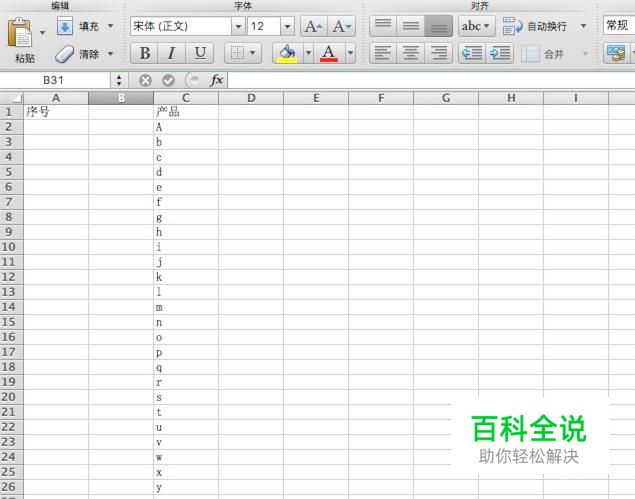Image resolution: width=635 pixels, height=499 pixels.
Task: Click the cell containing letter q
Action: [x=186, y=367]
